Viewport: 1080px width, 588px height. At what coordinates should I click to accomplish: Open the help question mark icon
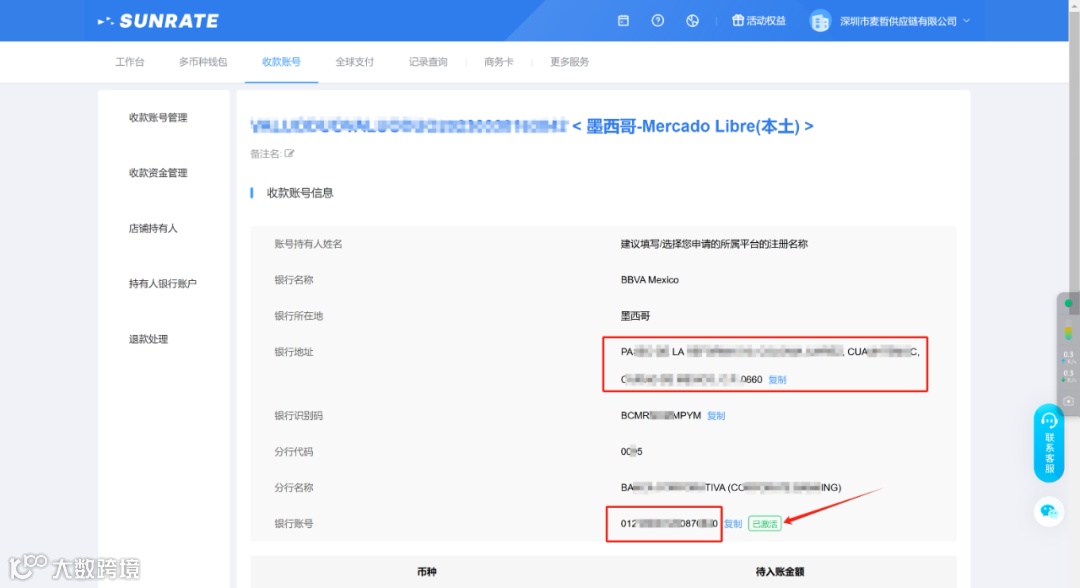[658, 21]
